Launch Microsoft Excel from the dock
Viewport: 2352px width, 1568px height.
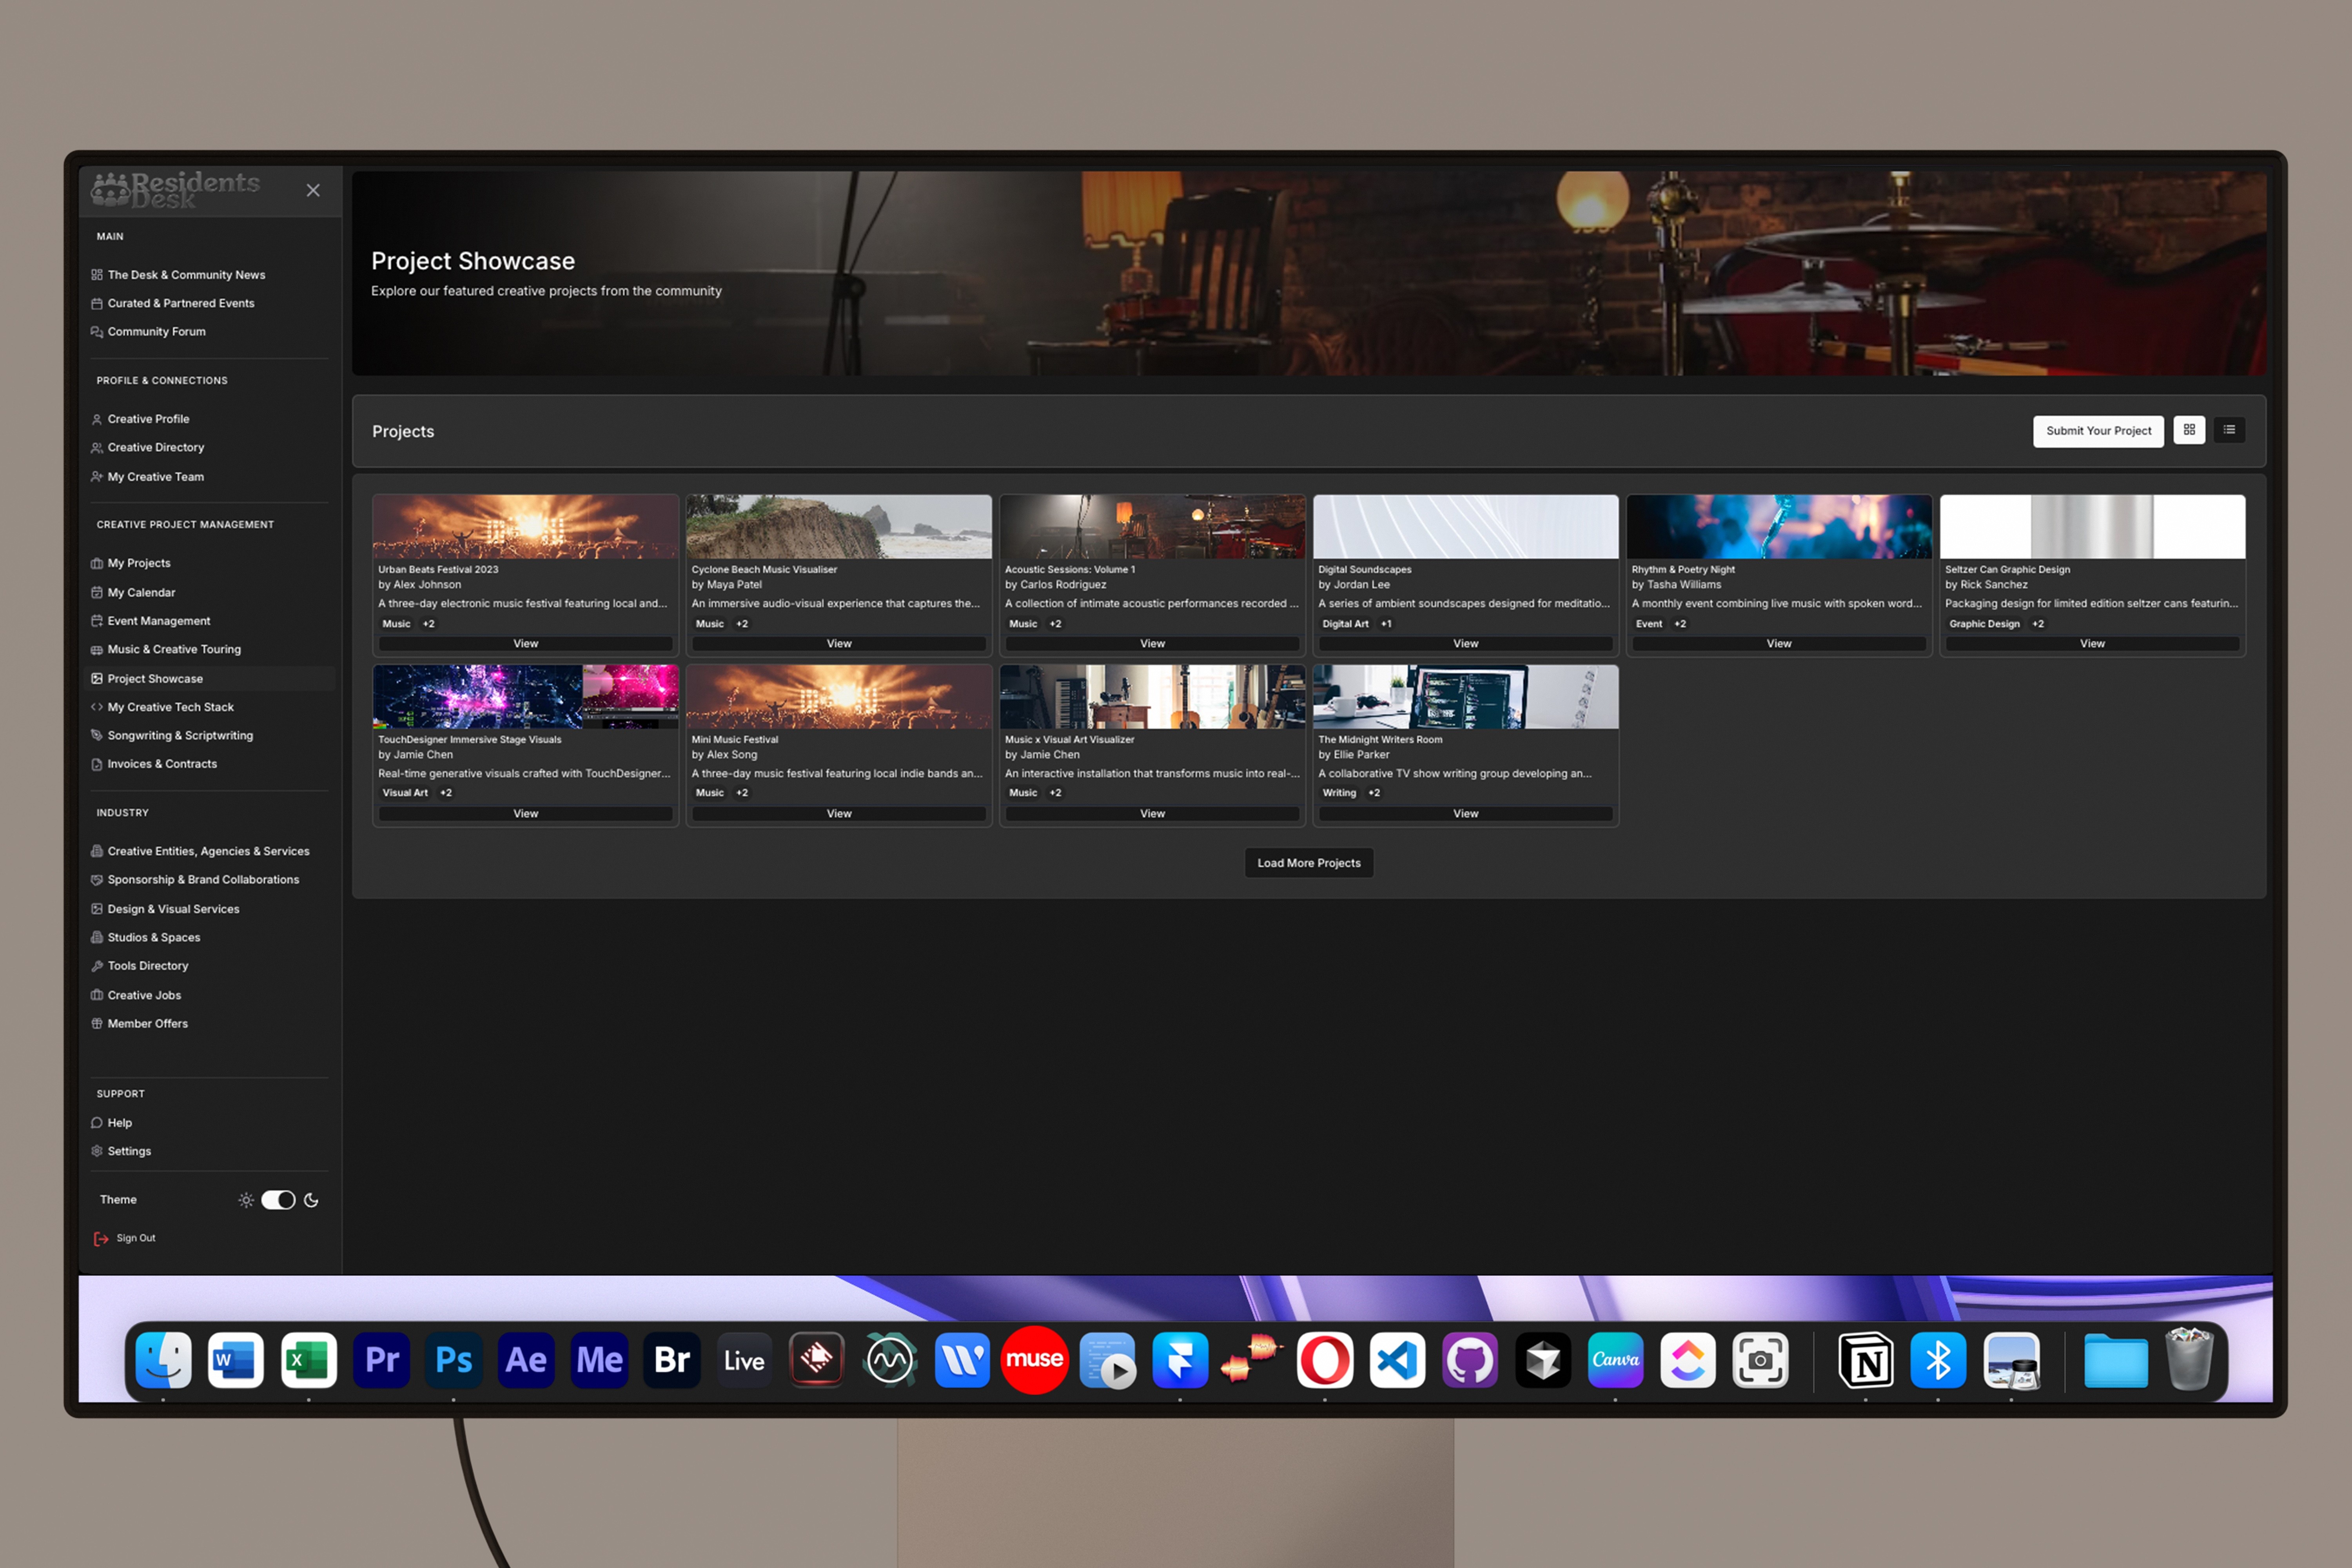point(308,1360)
